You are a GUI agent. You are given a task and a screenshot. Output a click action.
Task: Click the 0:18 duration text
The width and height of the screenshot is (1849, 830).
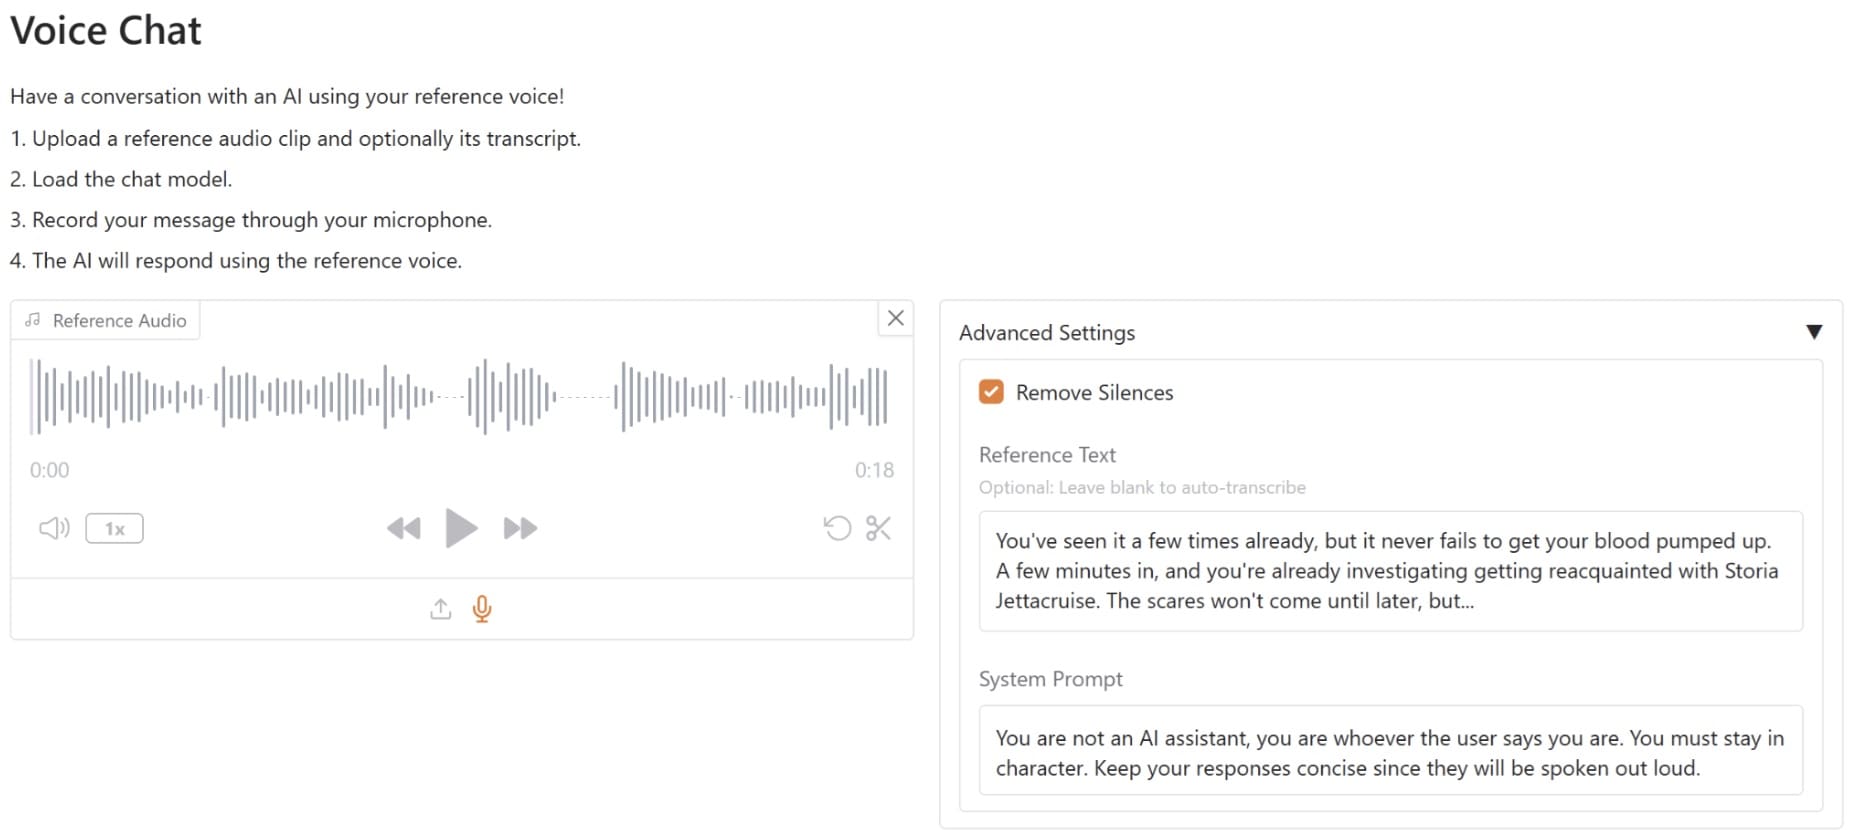[874, 470]
